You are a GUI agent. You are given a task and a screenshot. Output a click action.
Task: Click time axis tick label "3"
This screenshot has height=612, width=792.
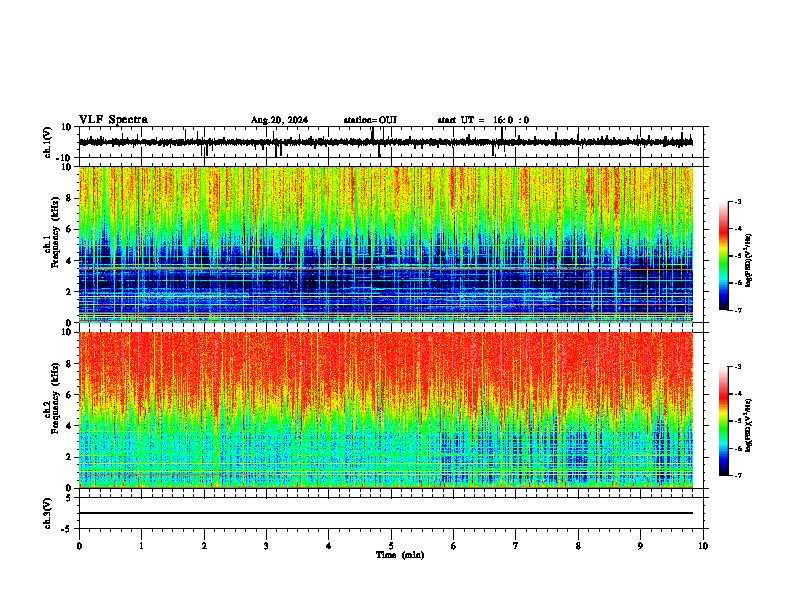pos(266,546)
